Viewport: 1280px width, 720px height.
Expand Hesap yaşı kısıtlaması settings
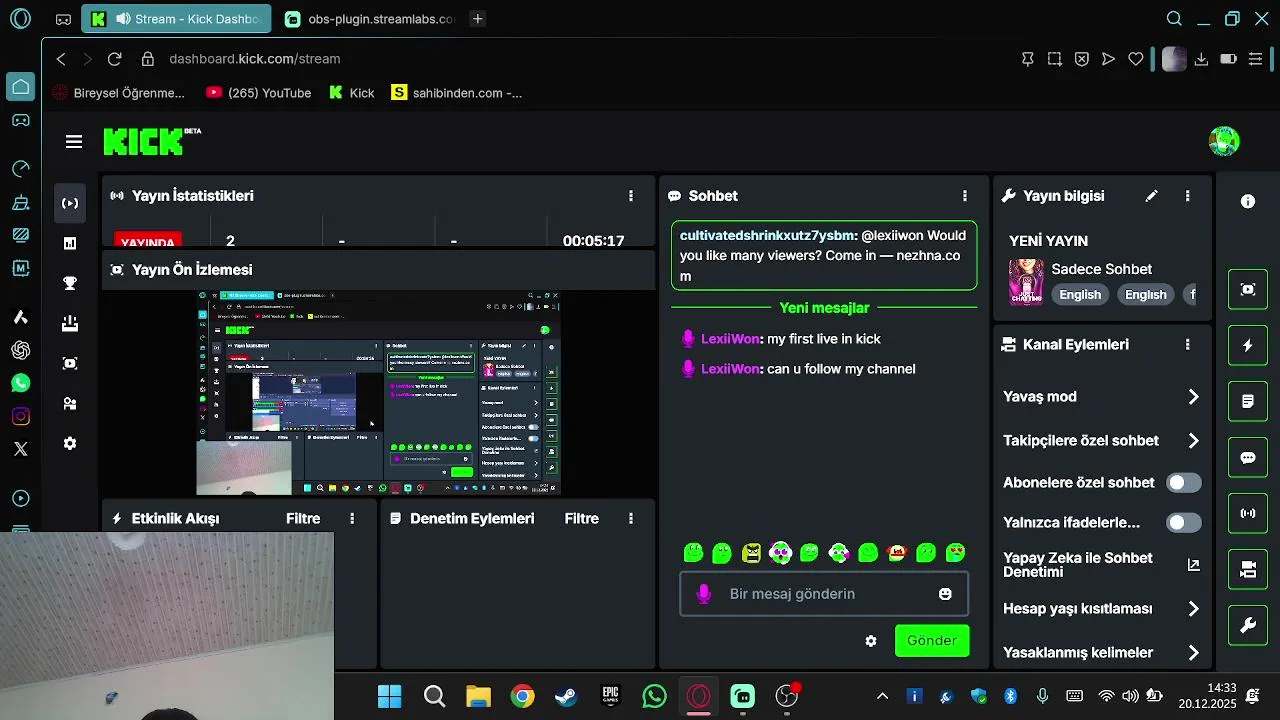pos(1193,609)
